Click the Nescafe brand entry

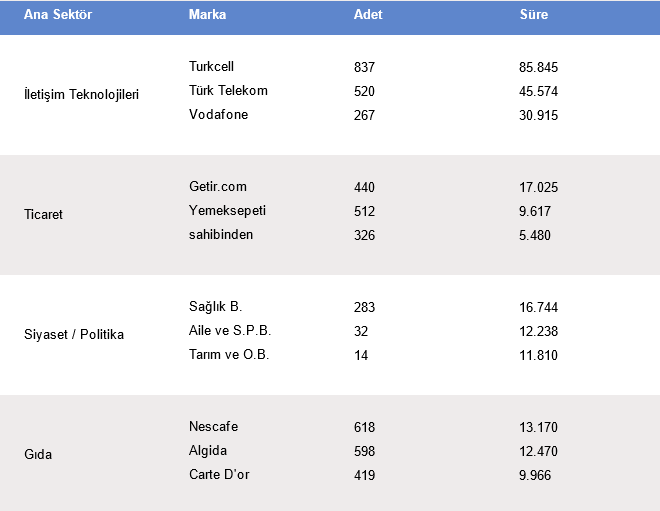(x=213, y=427)
